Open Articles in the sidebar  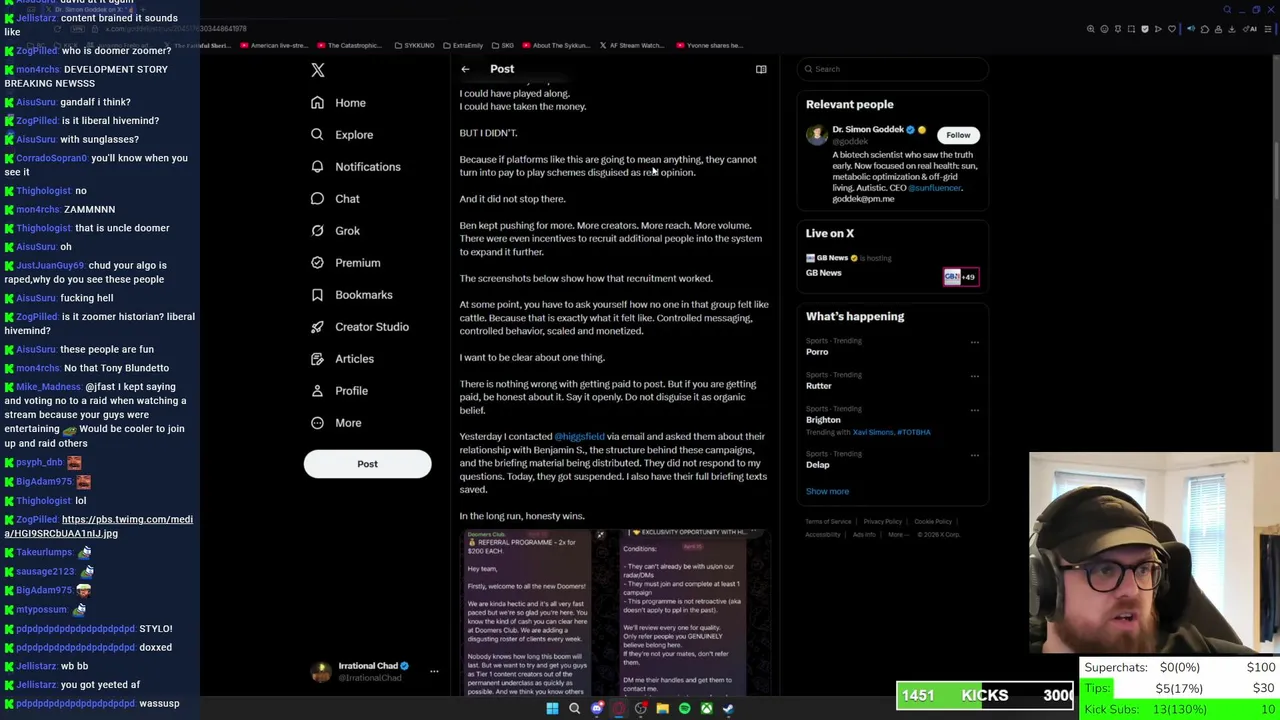[342, 359]
